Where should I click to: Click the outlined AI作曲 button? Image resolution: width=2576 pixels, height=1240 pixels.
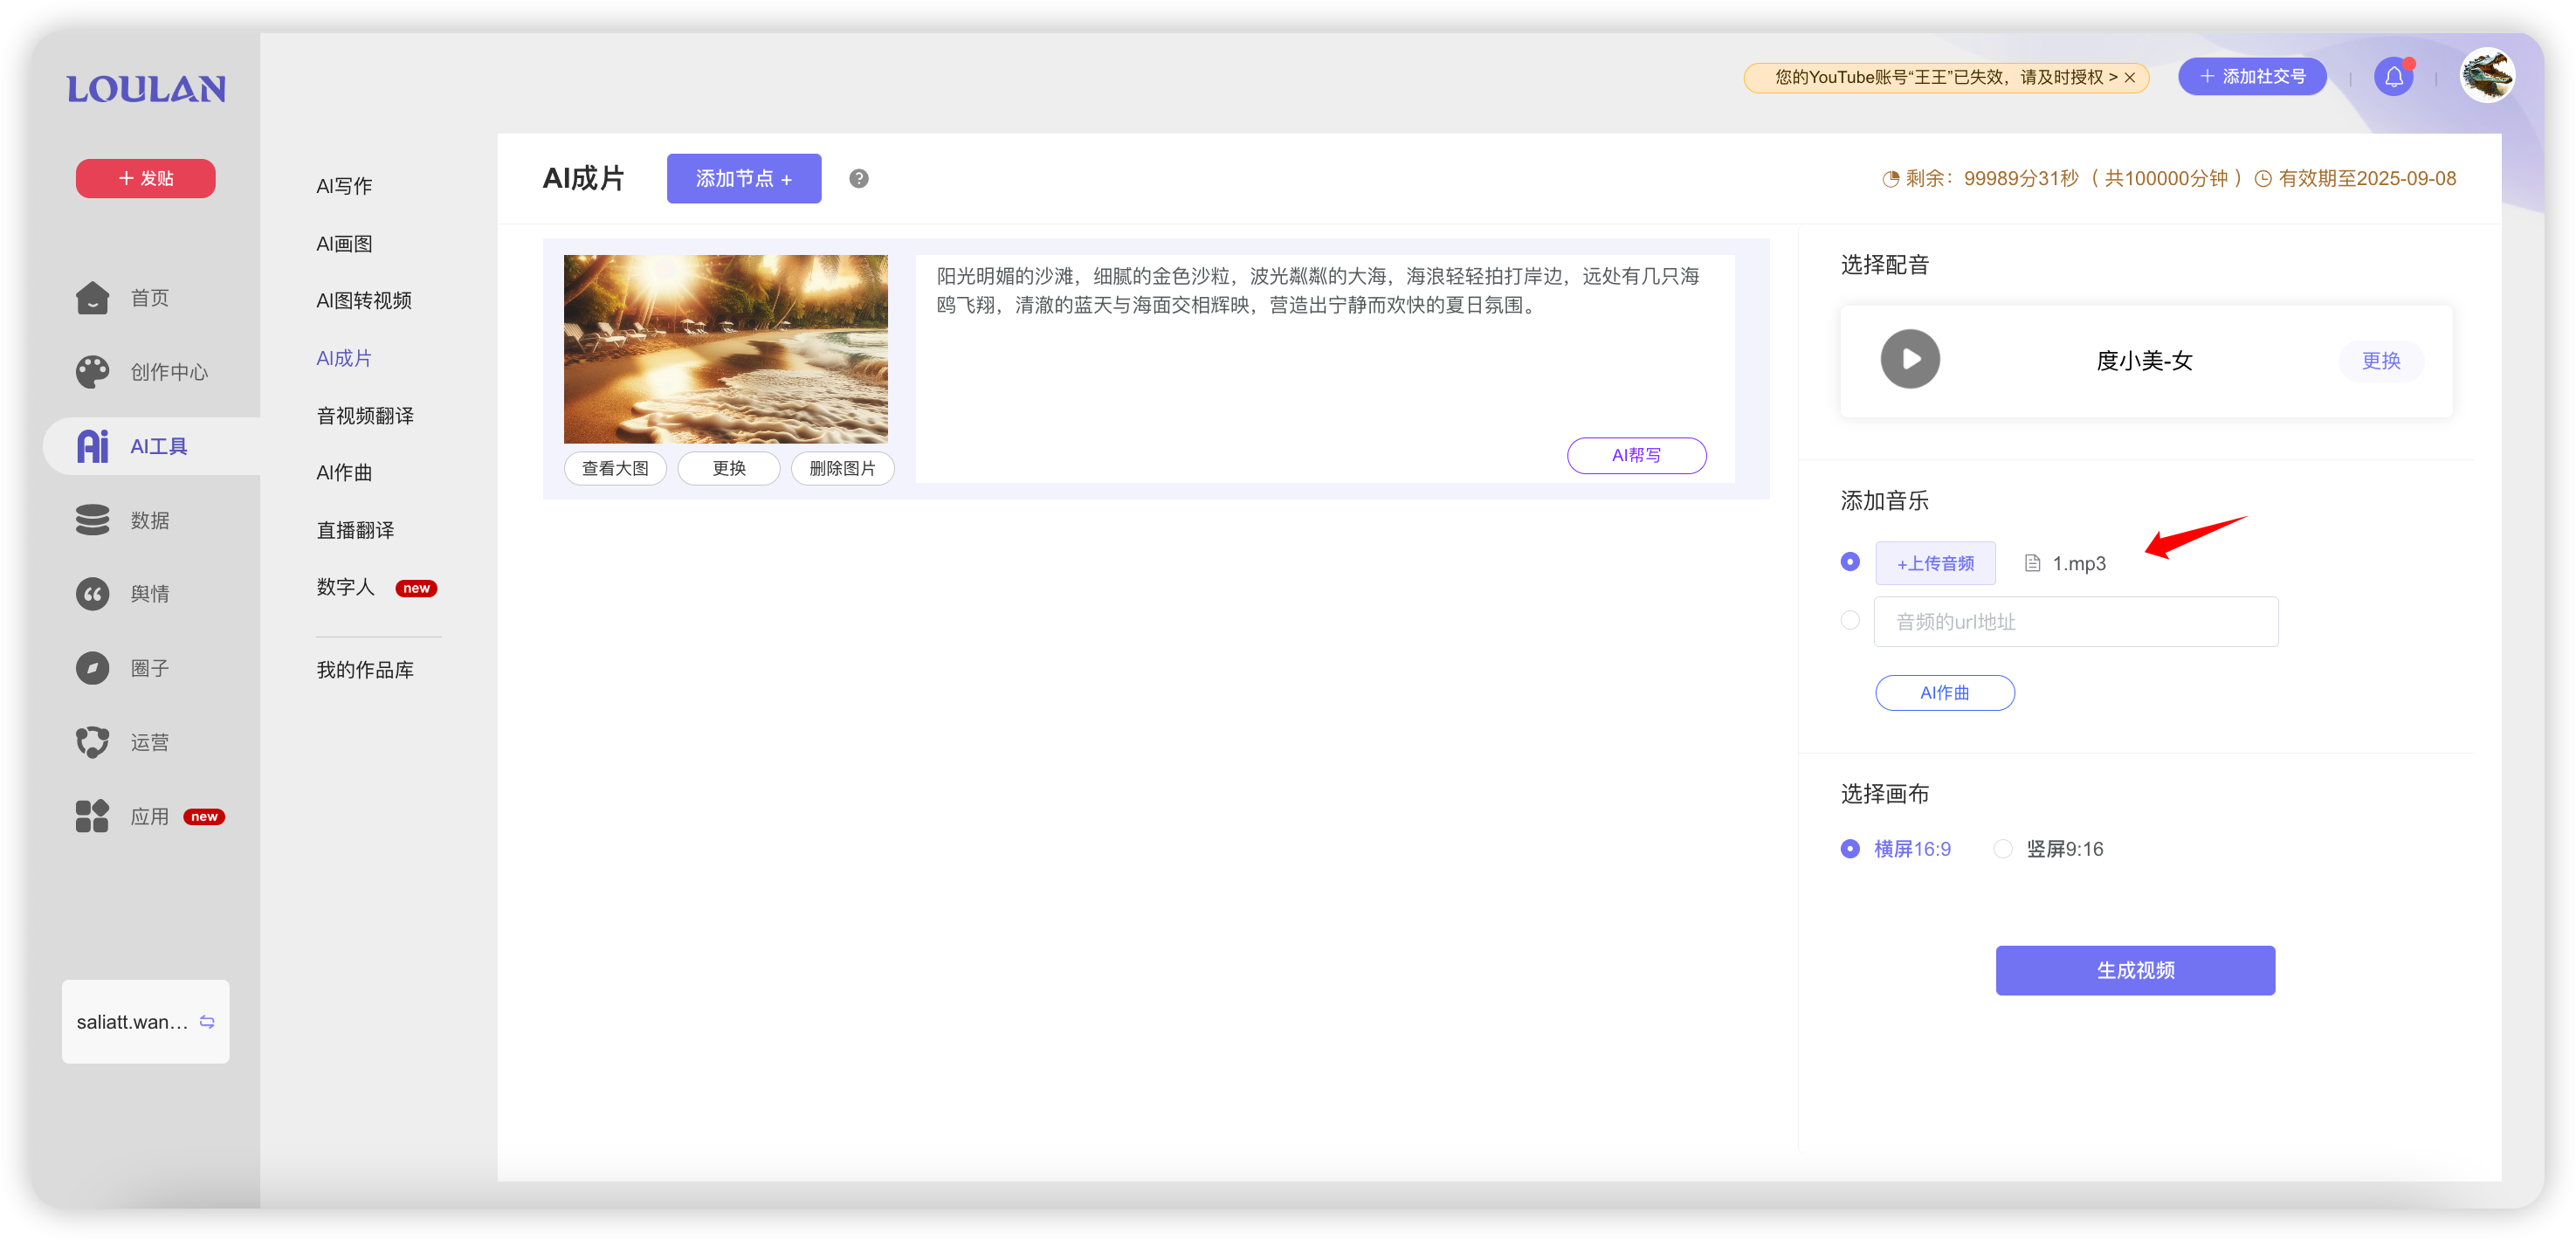(x=1944, y=693)
